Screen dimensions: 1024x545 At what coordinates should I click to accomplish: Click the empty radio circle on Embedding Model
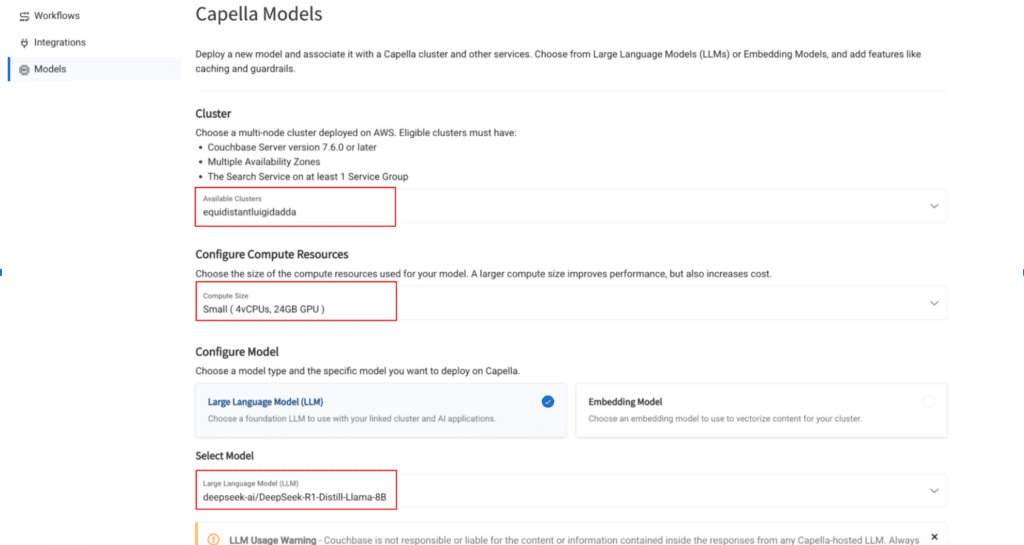click(928, 401)
